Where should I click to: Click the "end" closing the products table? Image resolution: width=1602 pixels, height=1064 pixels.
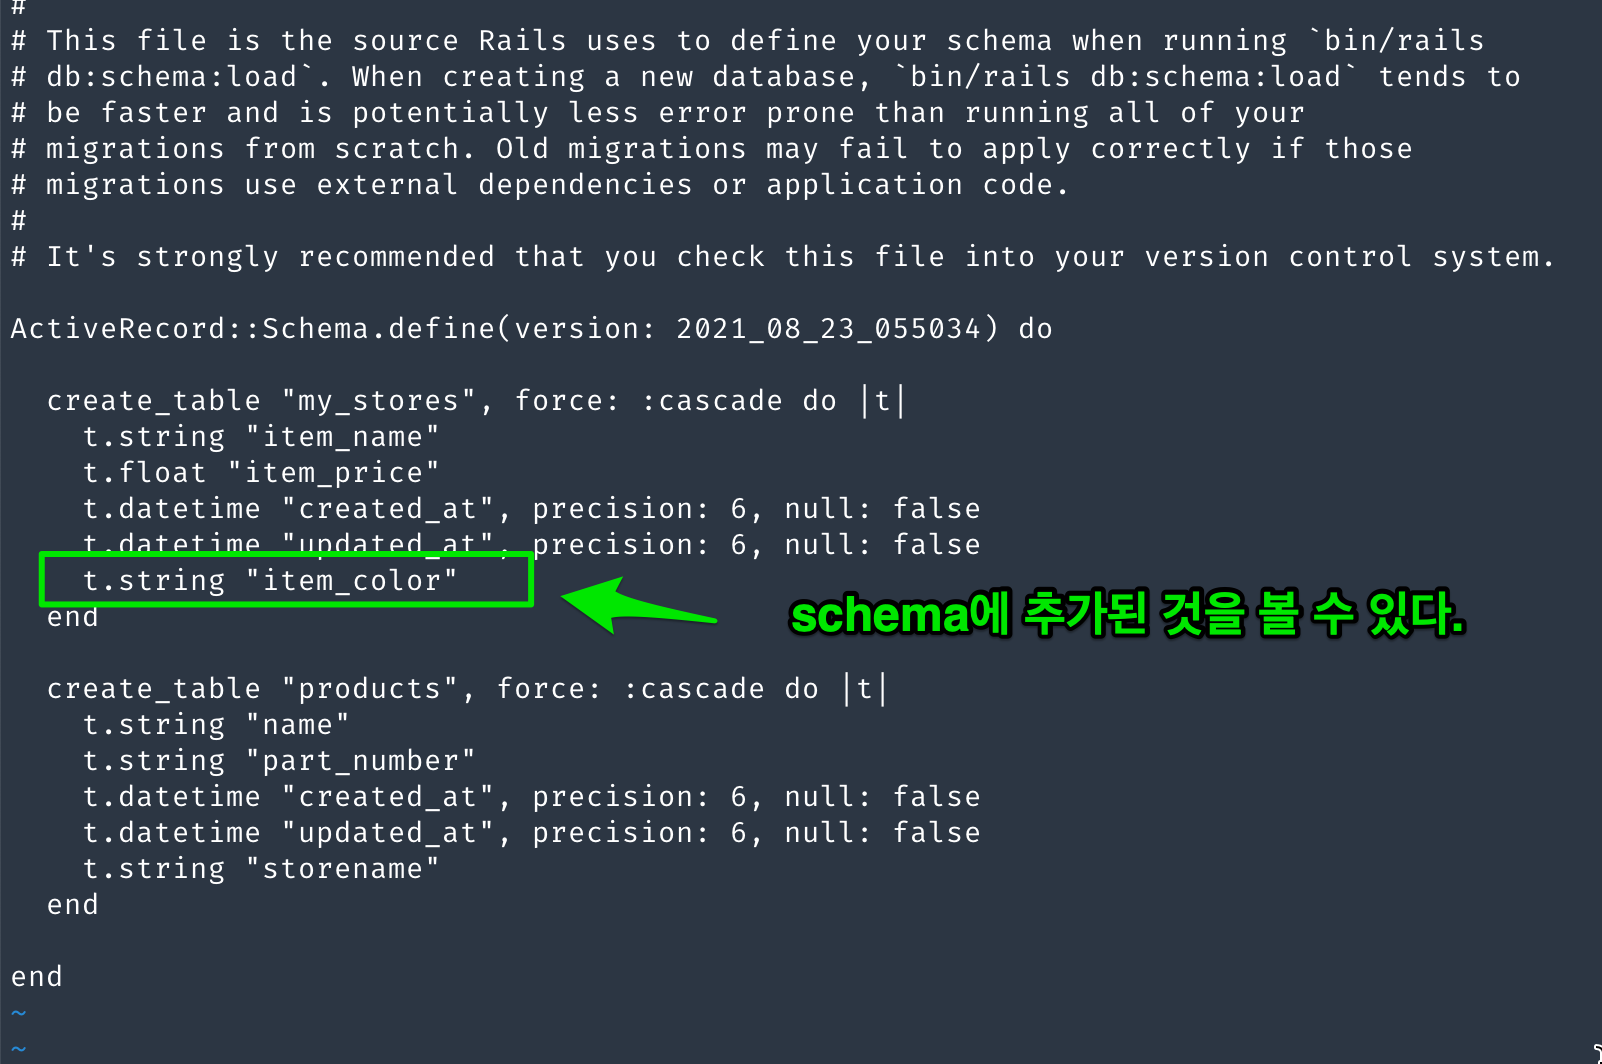coord(73,905)
